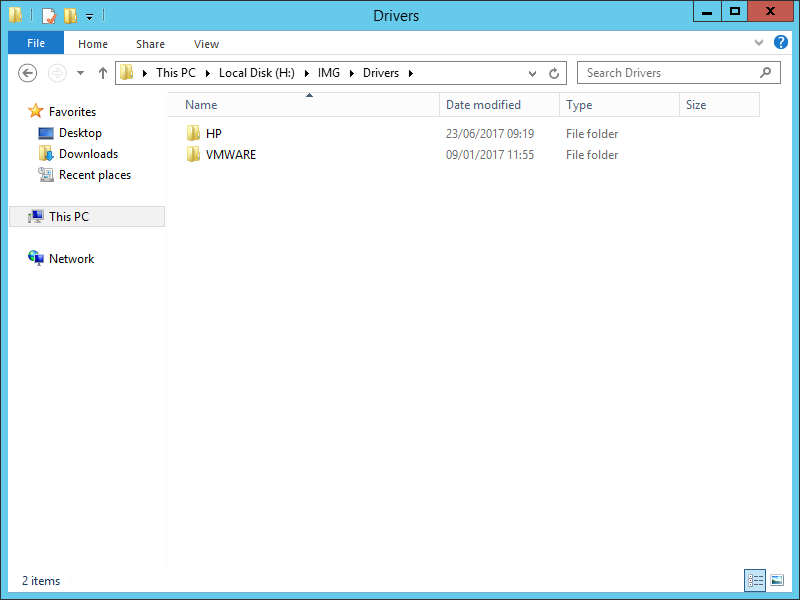This screenshot has width=800, height=600.
Task: Switch to Details view in status bar
Action: pyautogui.click(x=755, y=580)
